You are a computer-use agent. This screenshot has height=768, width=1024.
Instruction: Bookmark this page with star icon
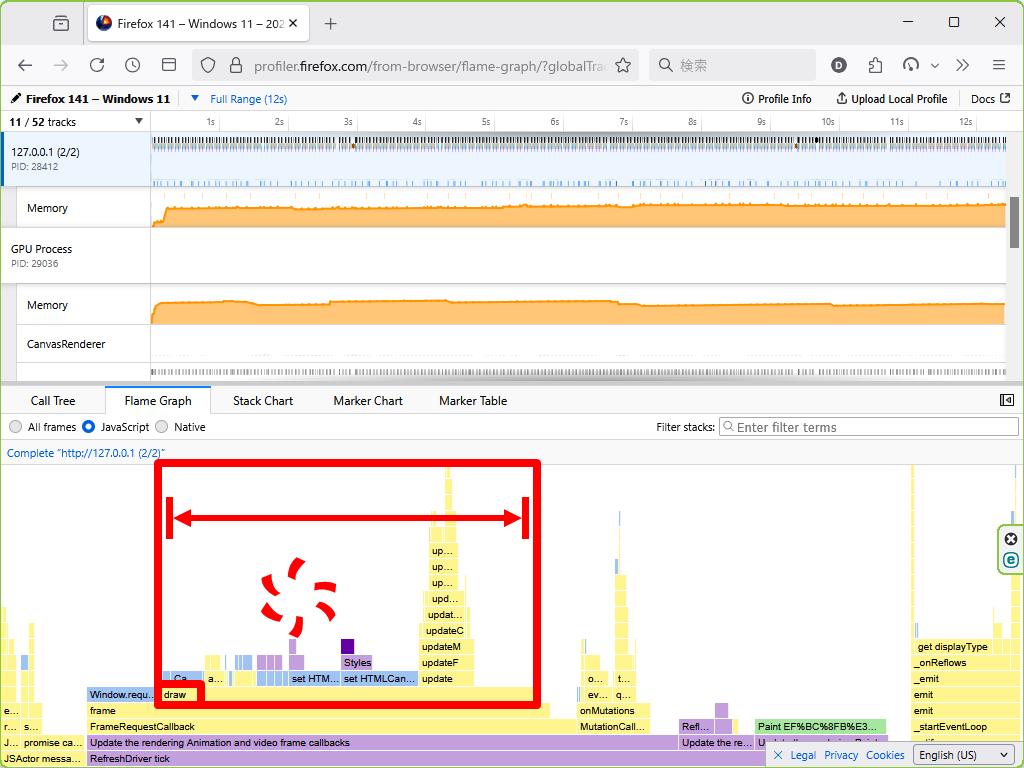click(x=623, y=65)
